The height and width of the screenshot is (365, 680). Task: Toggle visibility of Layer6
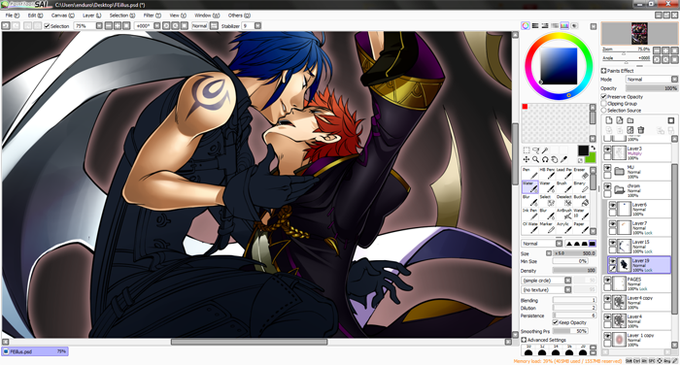tap(613, 205)
